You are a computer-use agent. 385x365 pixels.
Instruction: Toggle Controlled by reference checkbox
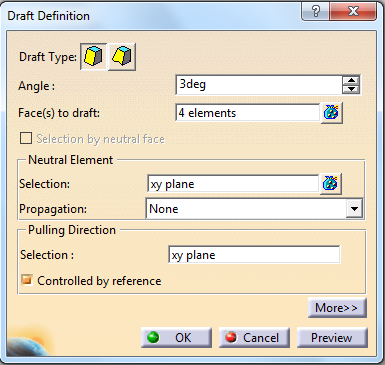(27, 280)
